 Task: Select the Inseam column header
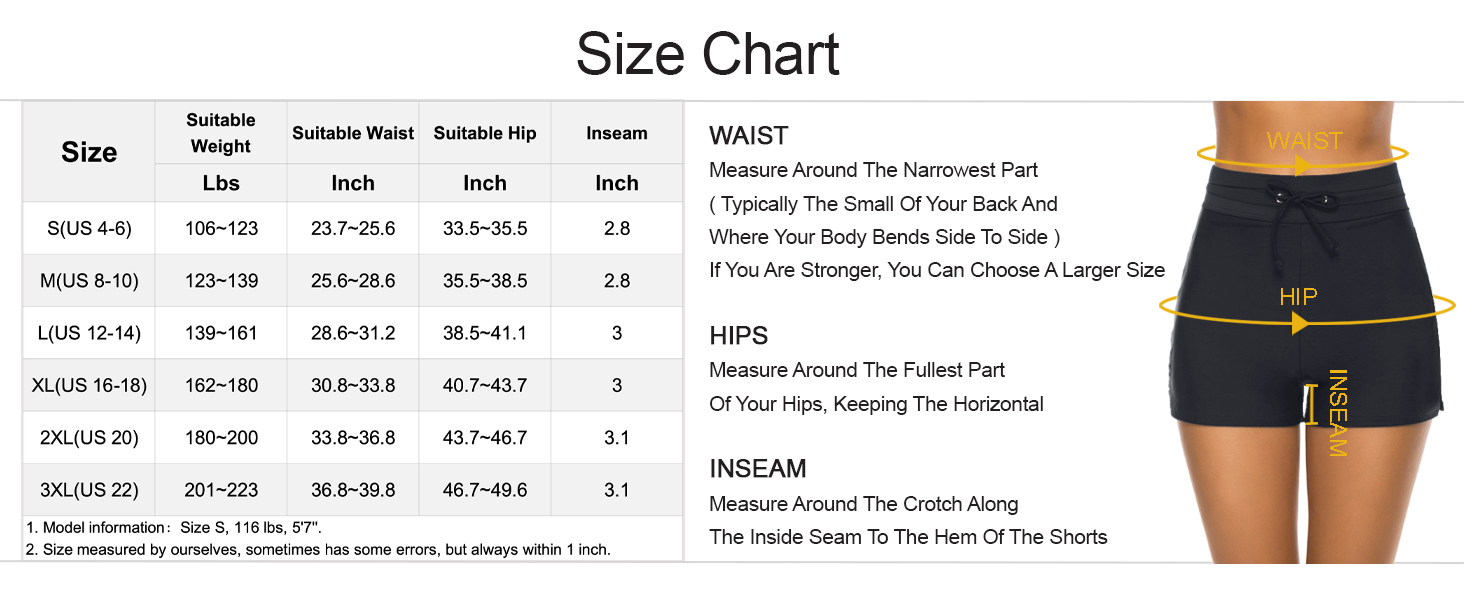(617, 133)
